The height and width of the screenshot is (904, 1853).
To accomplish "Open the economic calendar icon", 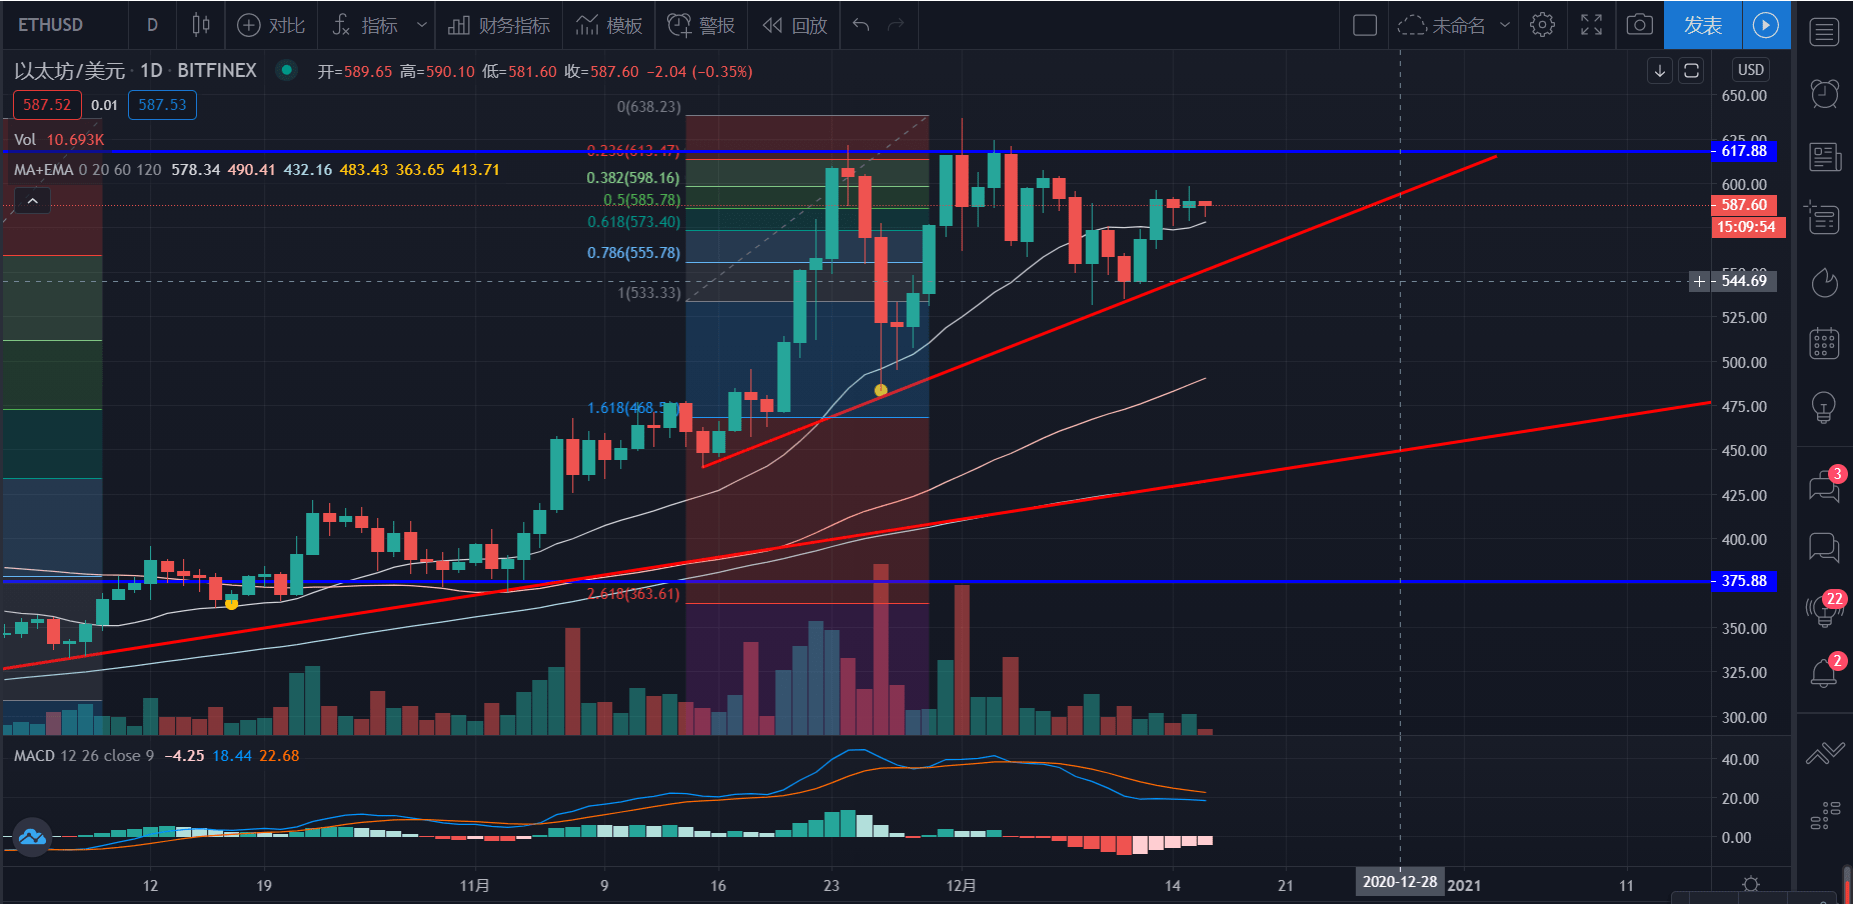I will tap(1825, 344).
